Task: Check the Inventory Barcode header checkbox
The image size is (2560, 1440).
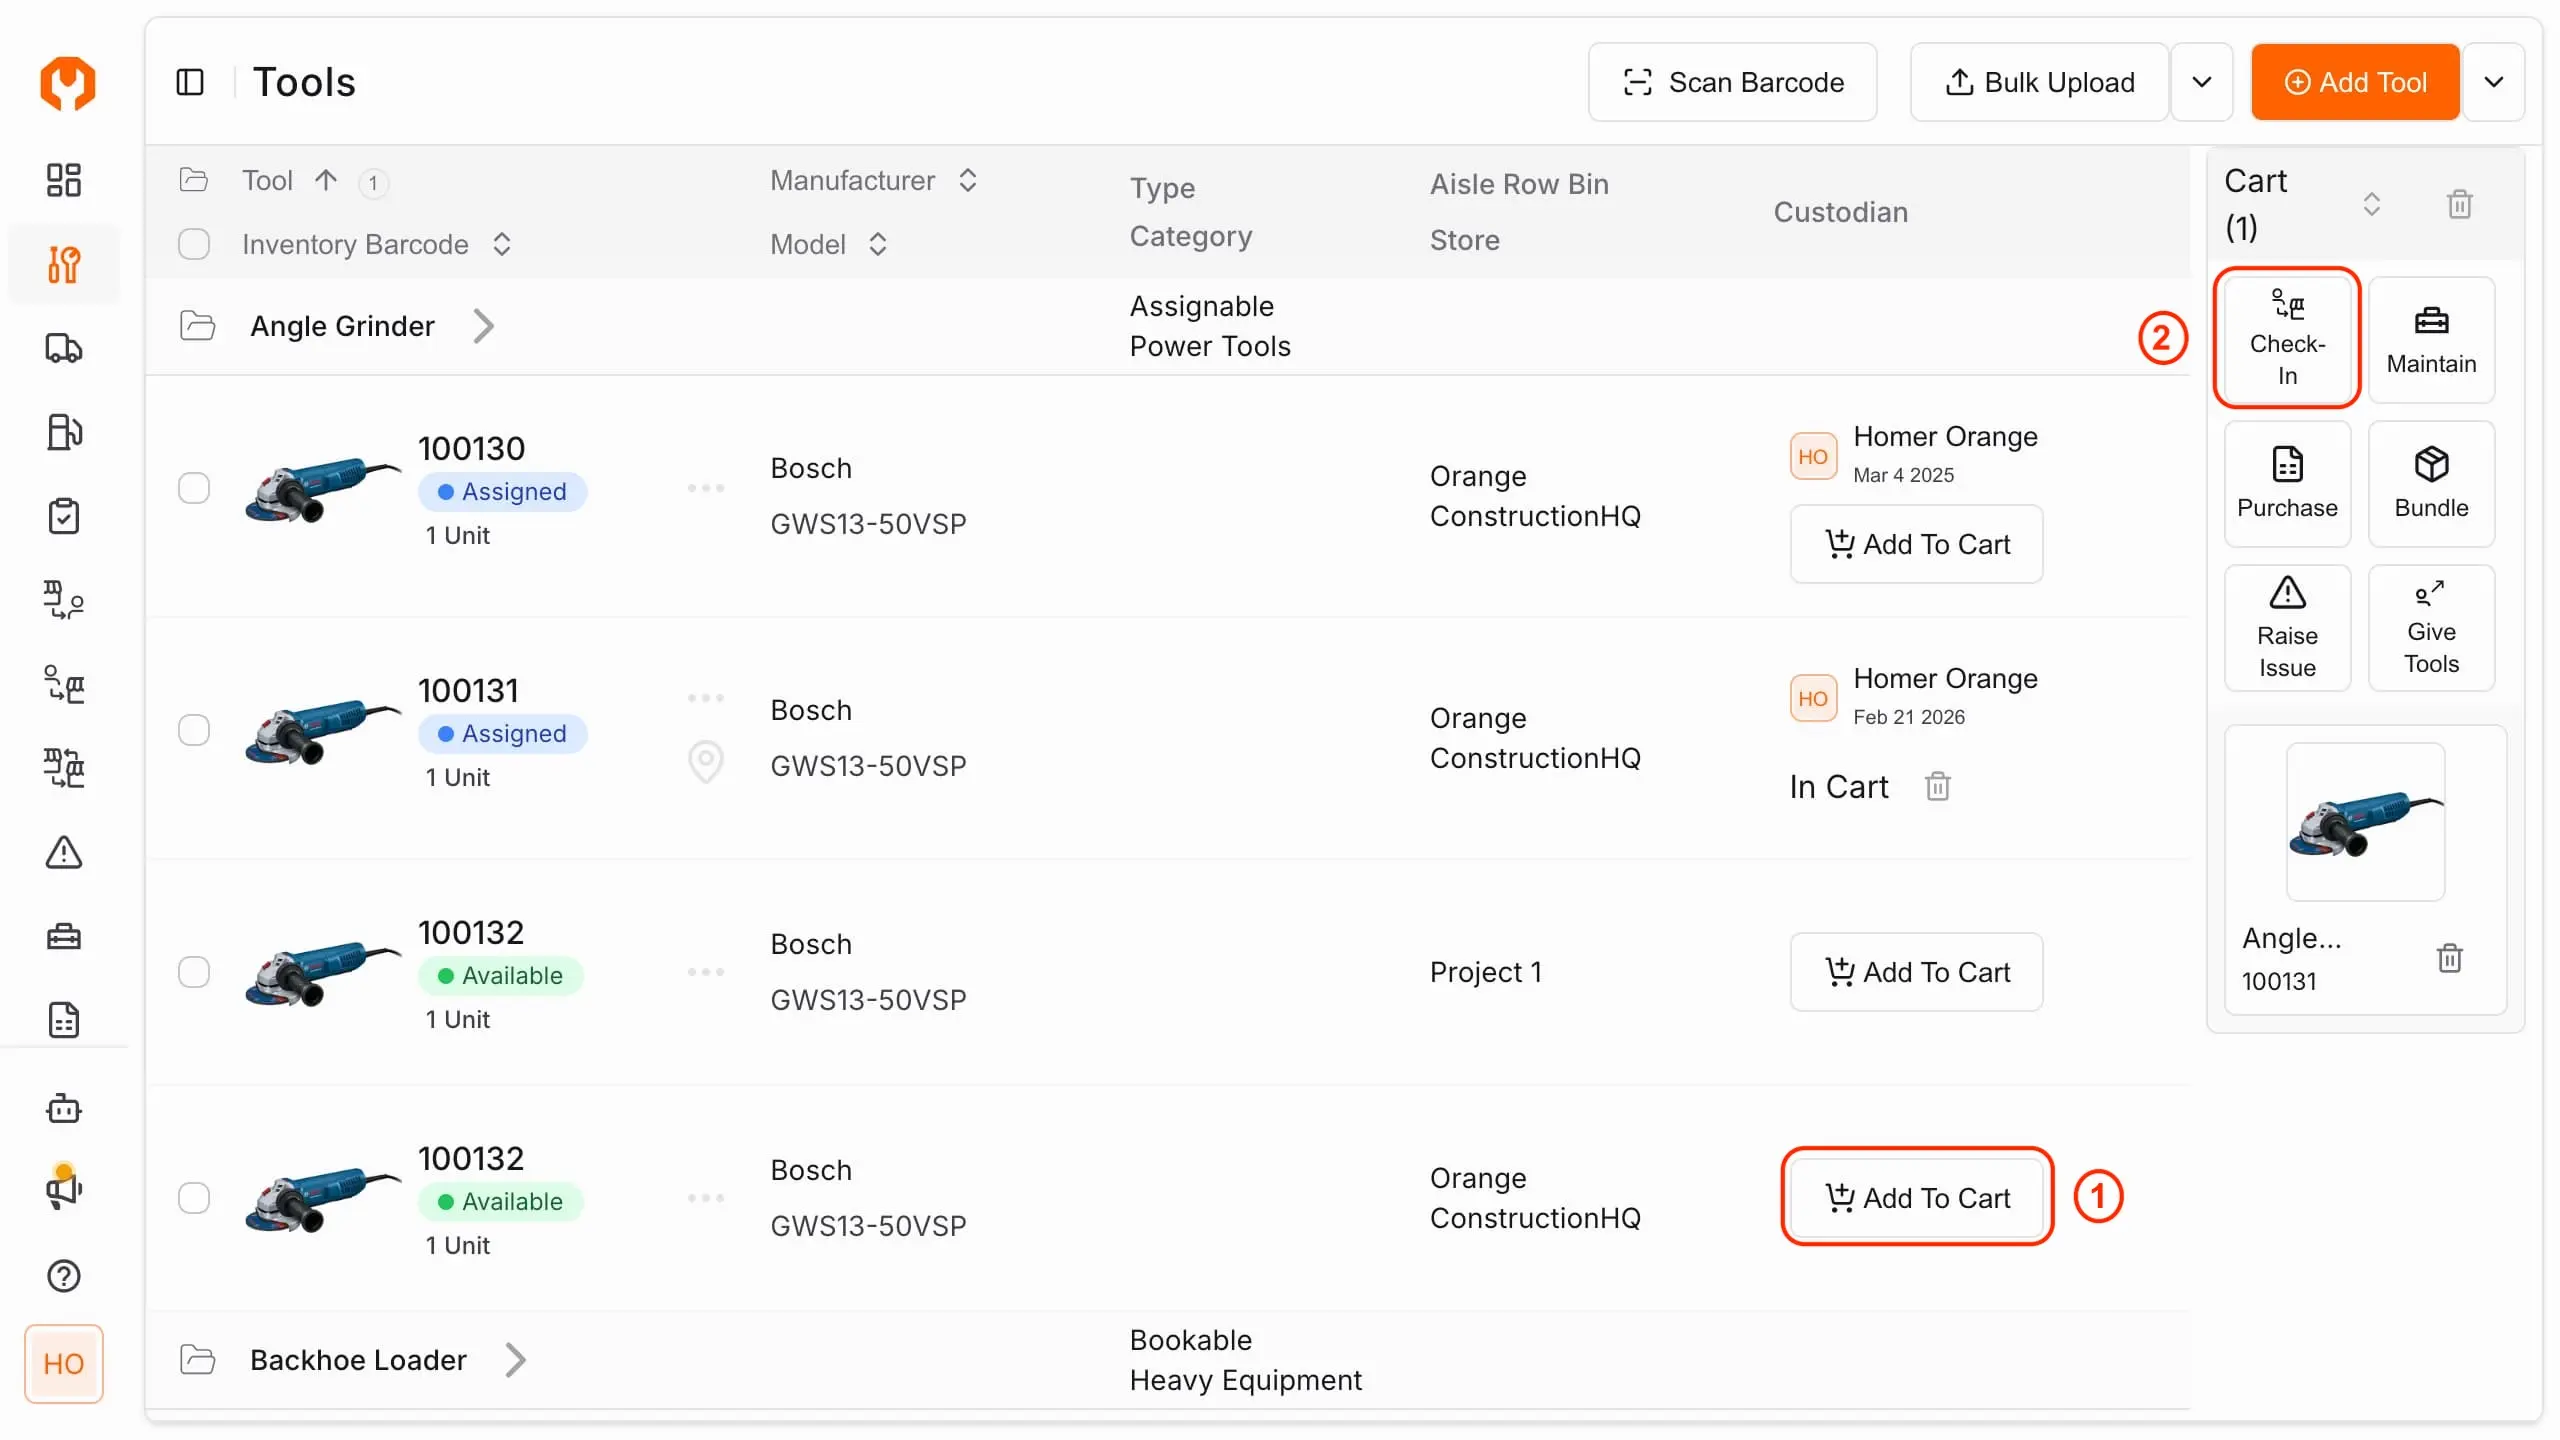Action: click(x=194, y=243)
